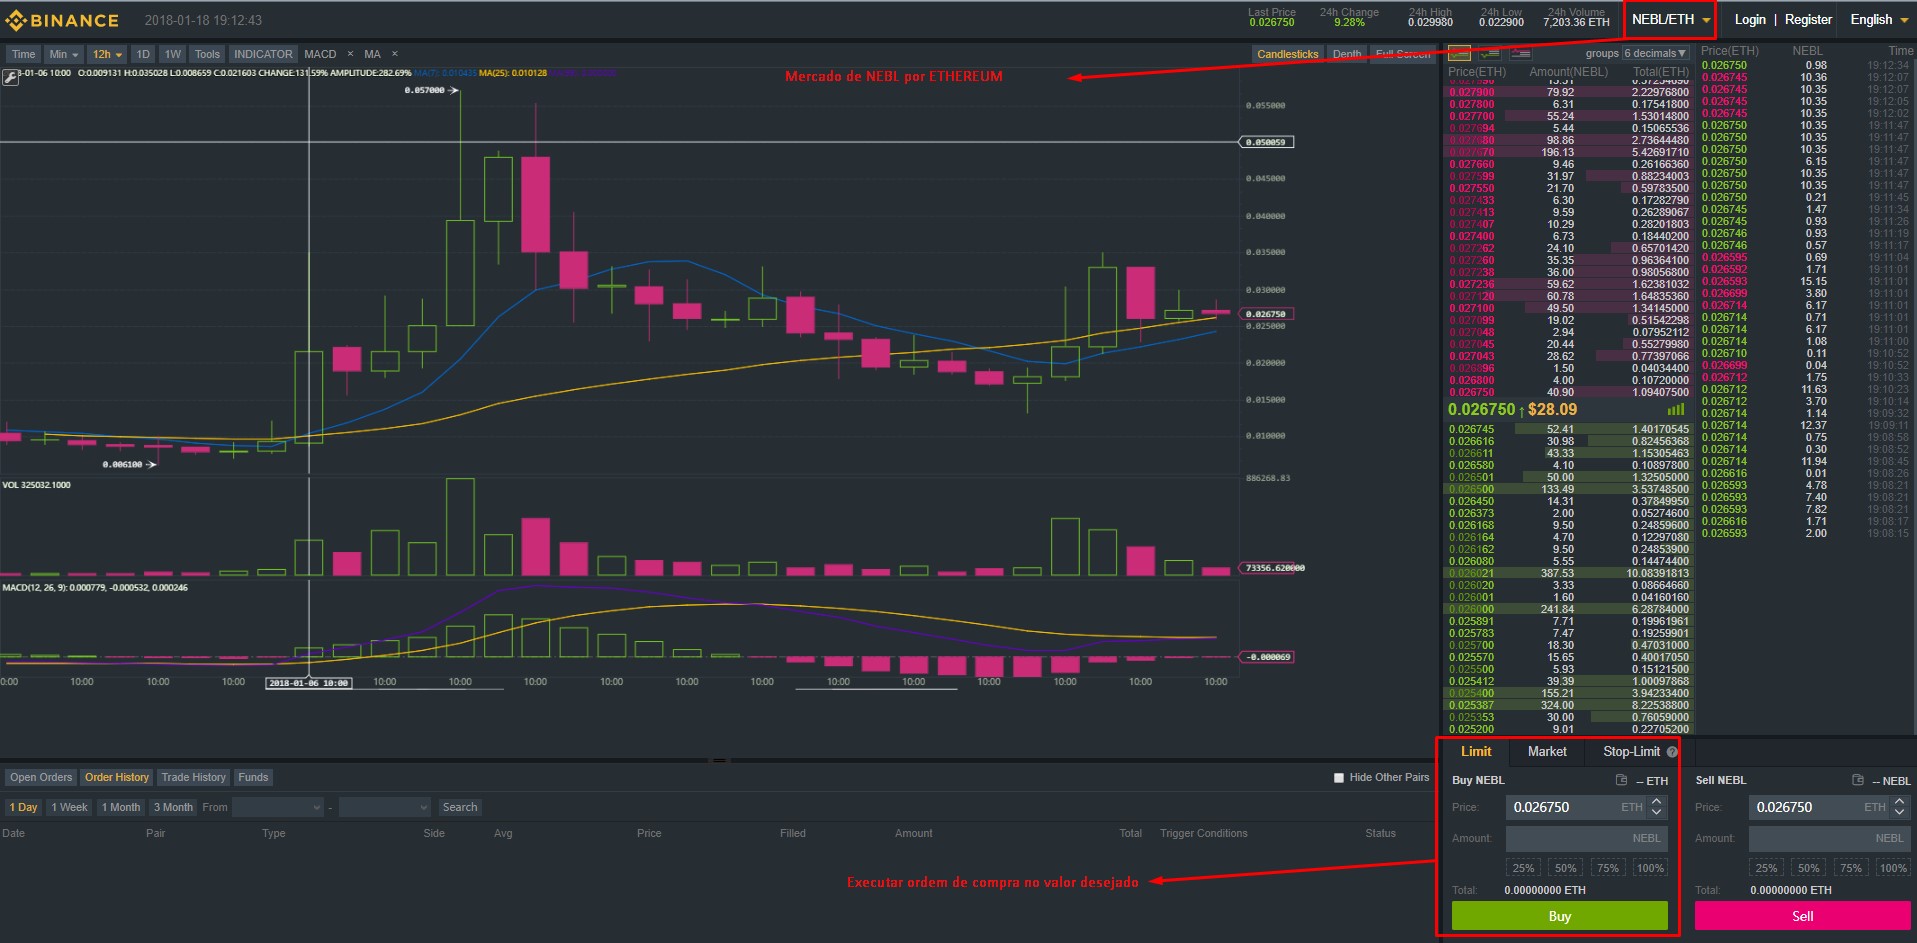Image resolution: width=1917 pixels, height=943 pixels.
Task: Expand the Min interval dropdown
Action: point(63,54)
